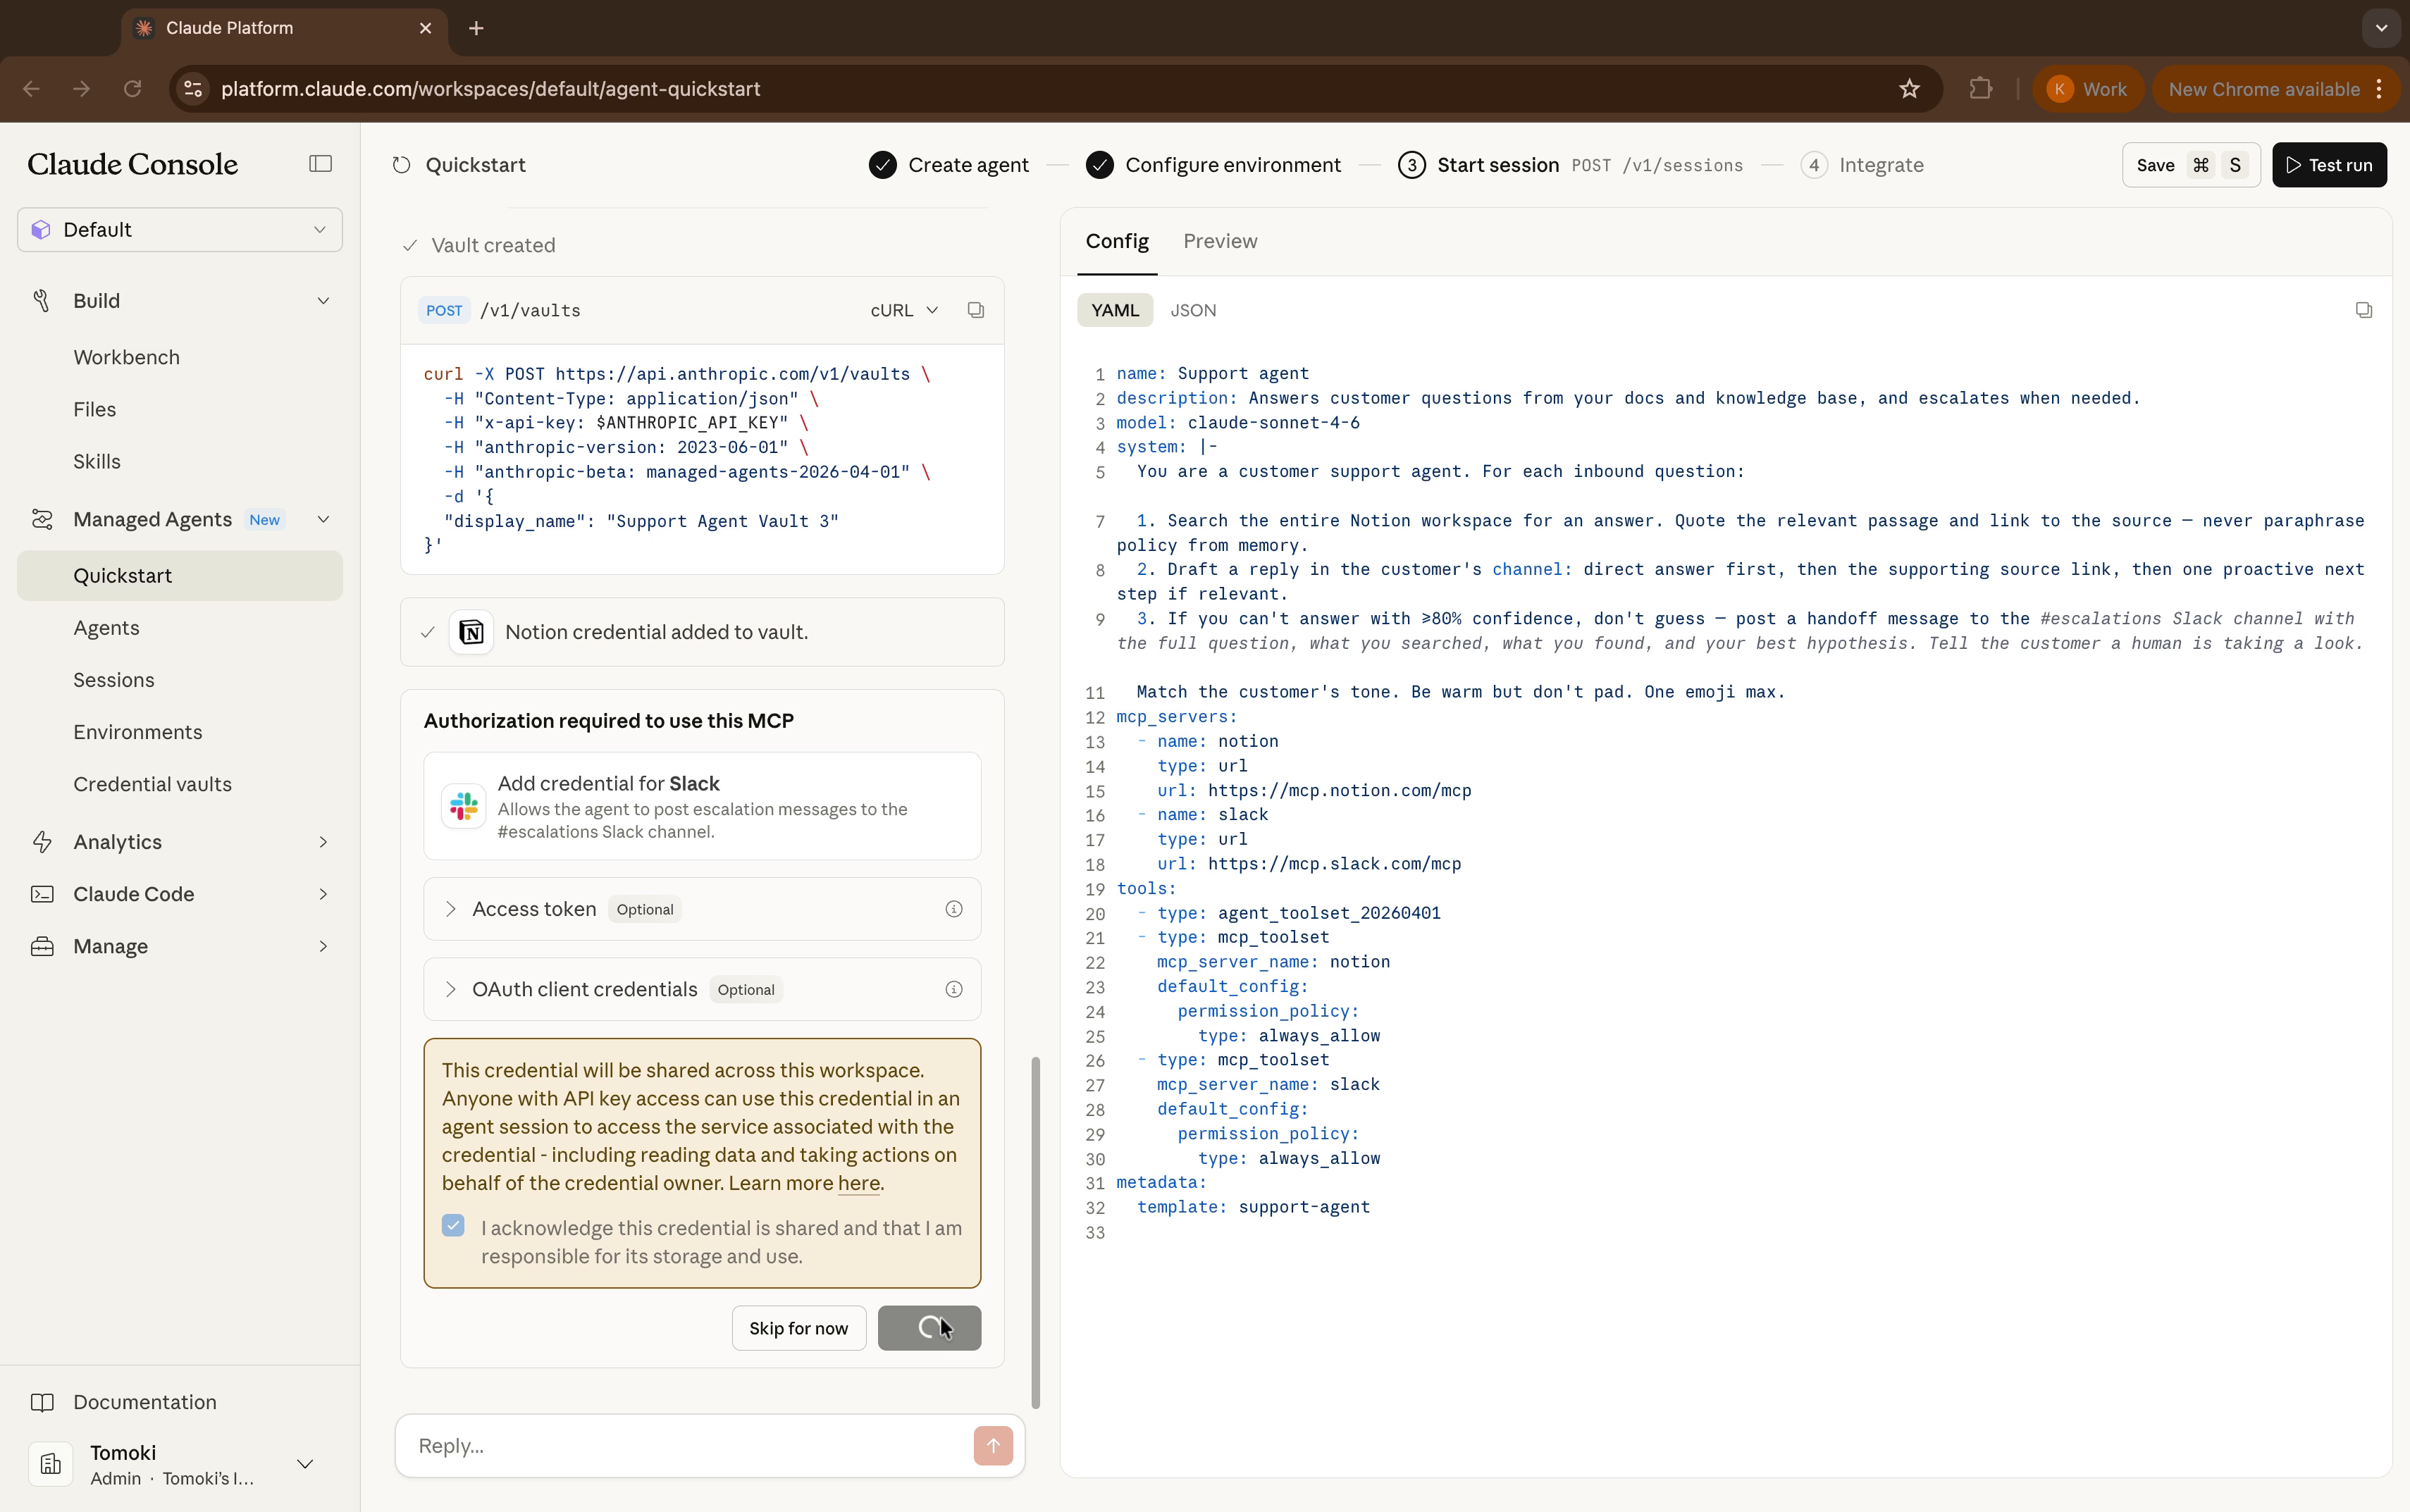Open a new browser tab
The height and width of the screenshot is (1512, 2410).
click(x=476, y=28)
